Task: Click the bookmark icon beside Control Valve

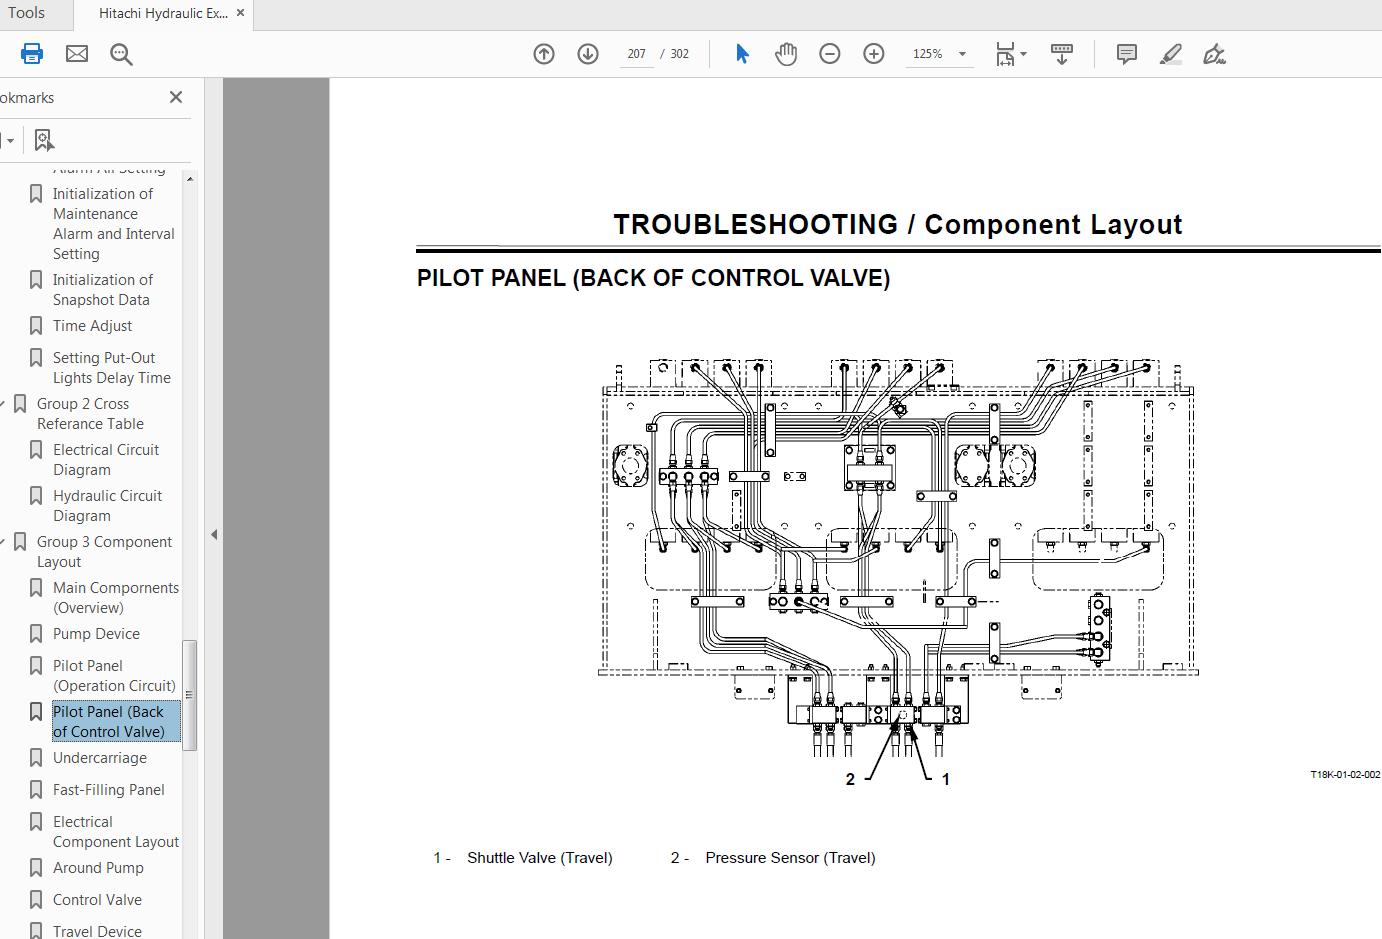Action: click(36, 899)
